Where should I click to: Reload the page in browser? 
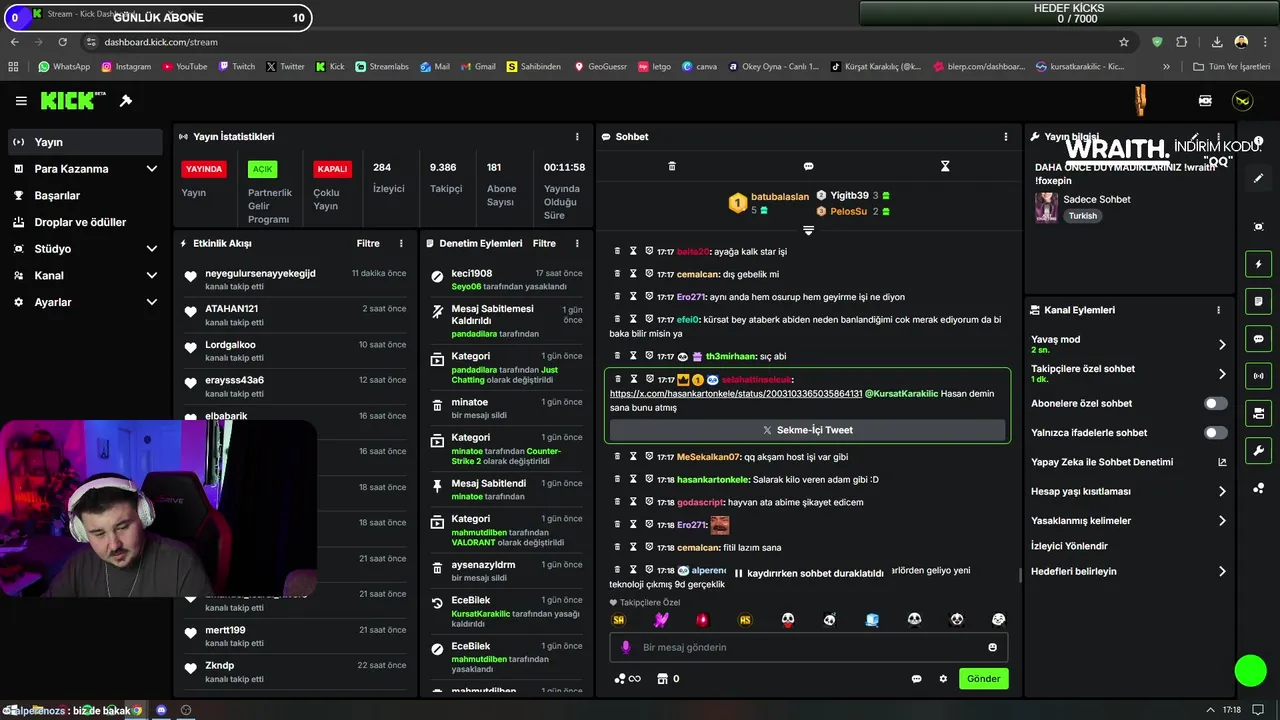(x=63, y=42)
